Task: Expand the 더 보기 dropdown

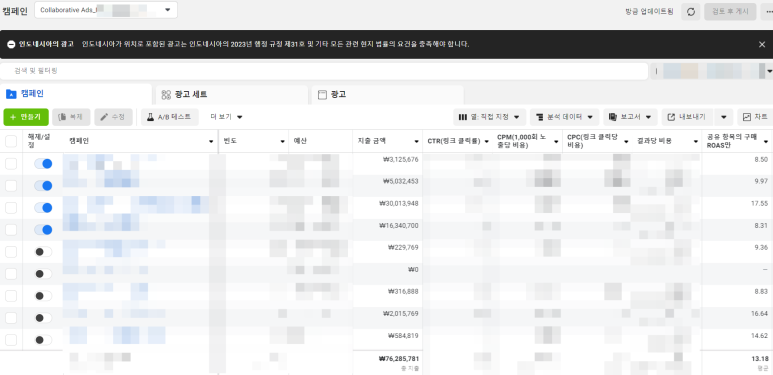Action: tap(226, 117)
